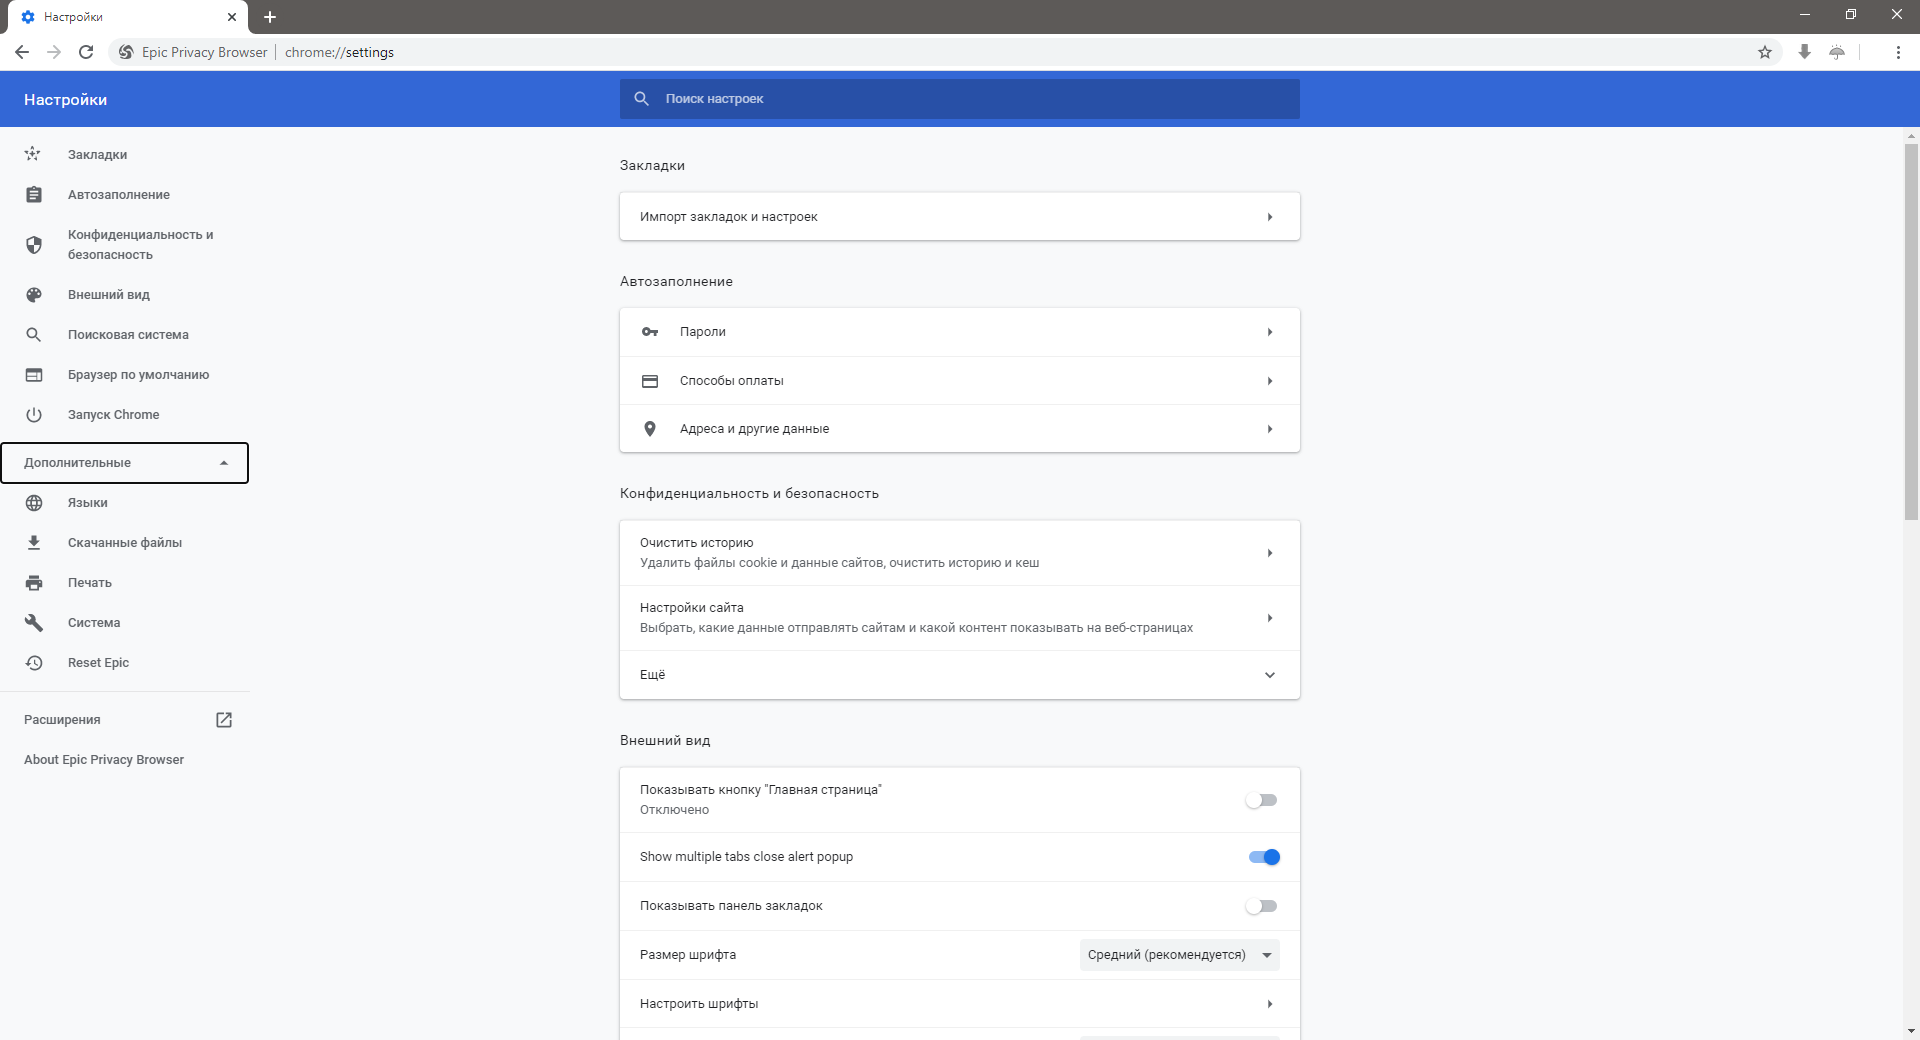Click the vertical page scrollbar thumb
Screen dimensions: 1920x1040
tap(1911, 330)
